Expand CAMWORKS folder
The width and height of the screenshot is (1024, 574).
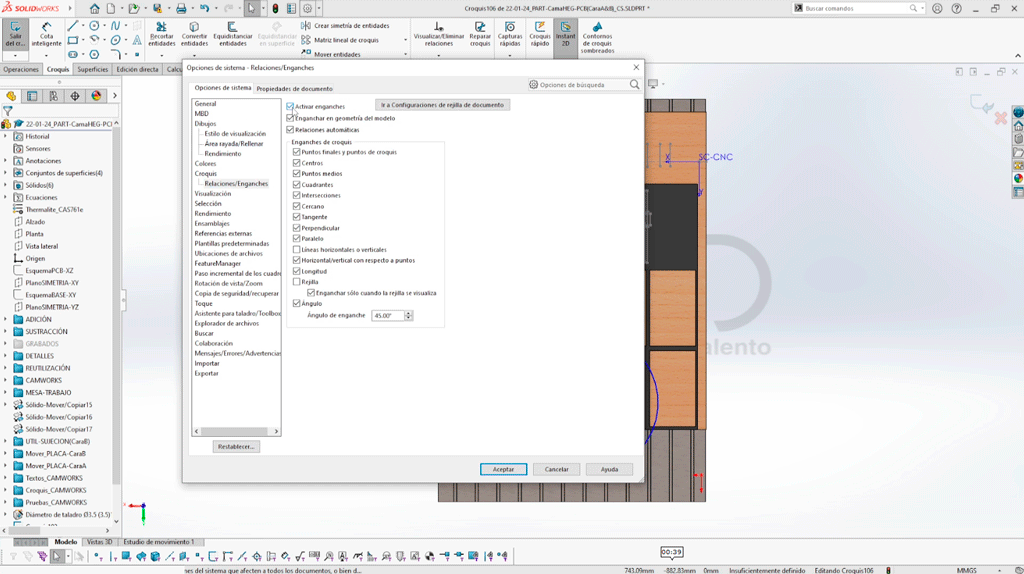click(6, 380)
